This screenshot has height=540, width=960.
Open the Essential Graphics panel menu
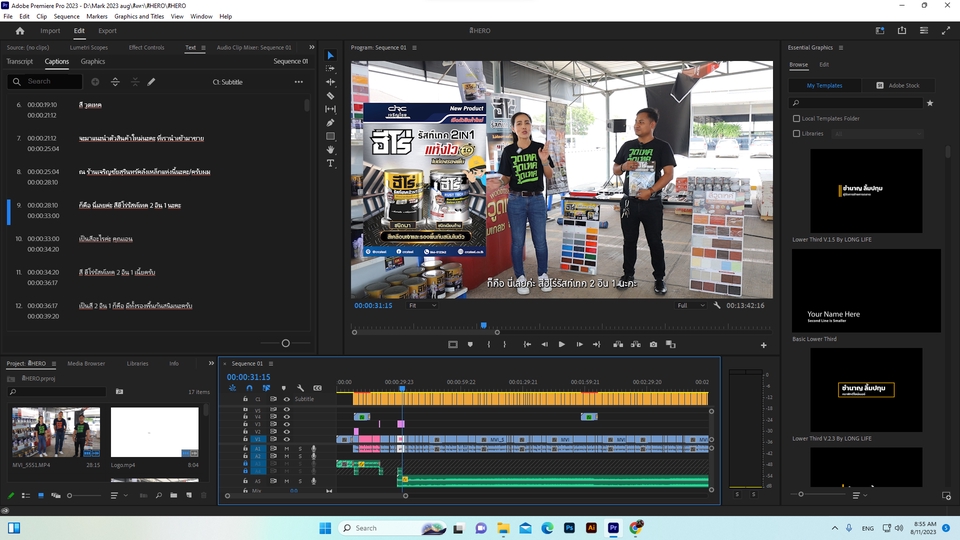pos(841,47)
